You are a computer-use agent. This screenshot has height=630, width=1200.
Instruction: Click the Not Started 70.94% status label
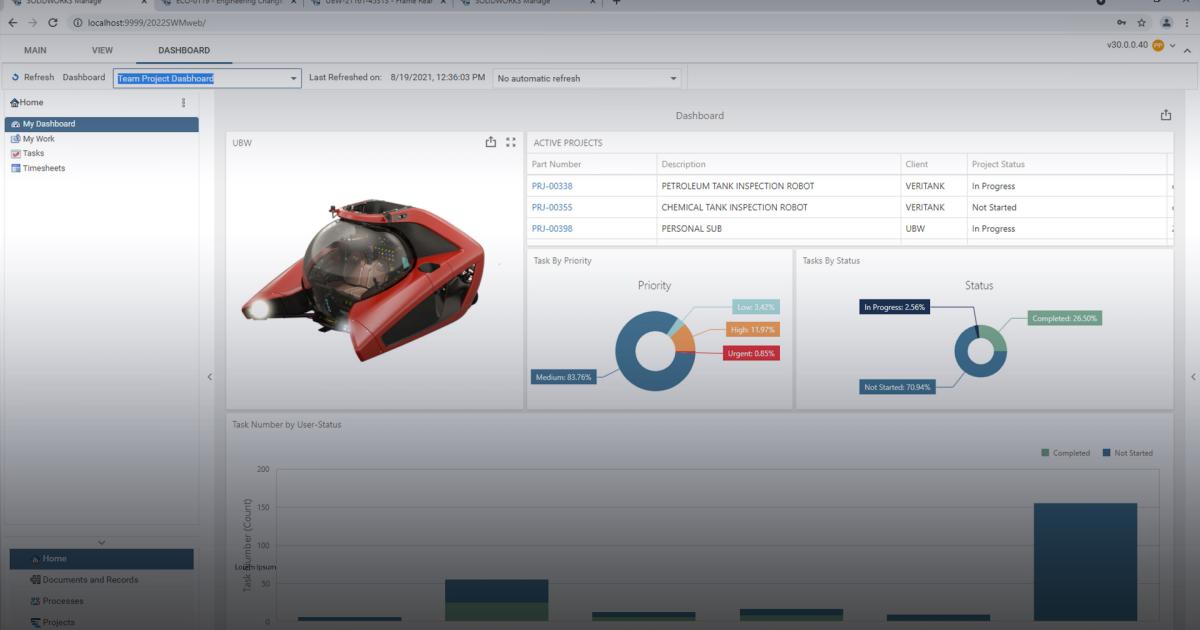click(897, 387)
